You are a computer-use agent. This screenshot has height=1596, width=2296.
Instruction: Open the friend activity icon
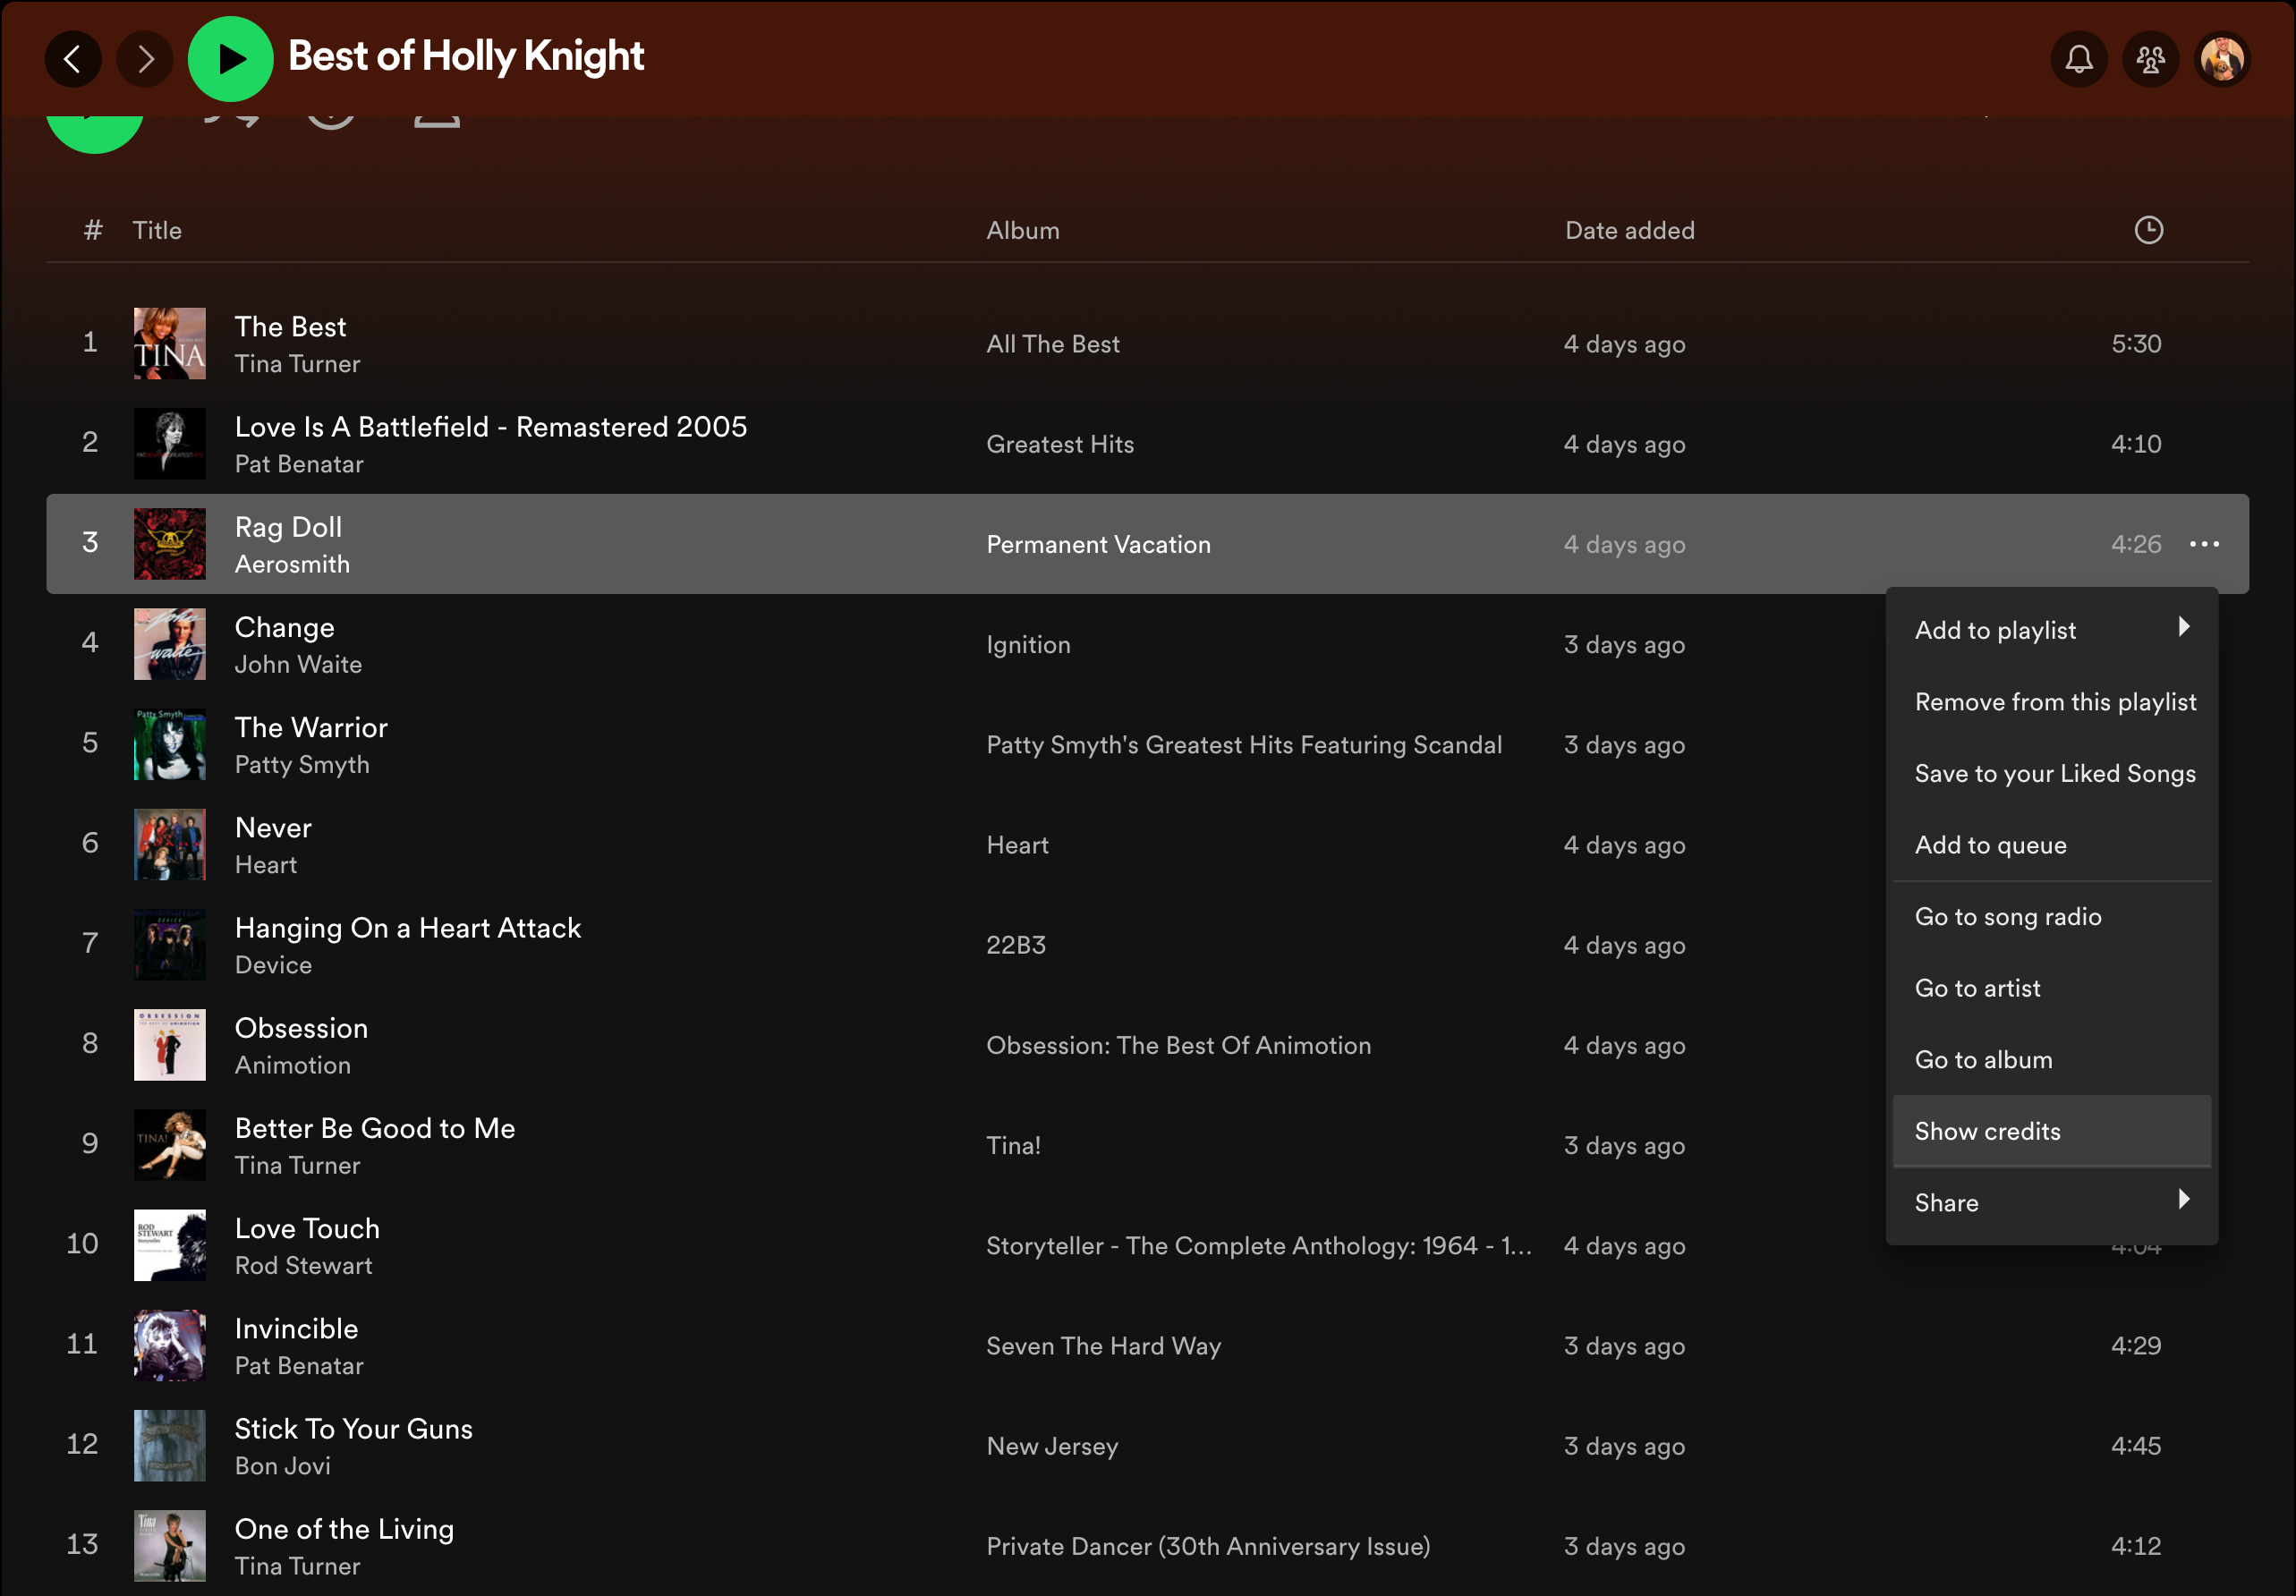tap(2150, 59)
